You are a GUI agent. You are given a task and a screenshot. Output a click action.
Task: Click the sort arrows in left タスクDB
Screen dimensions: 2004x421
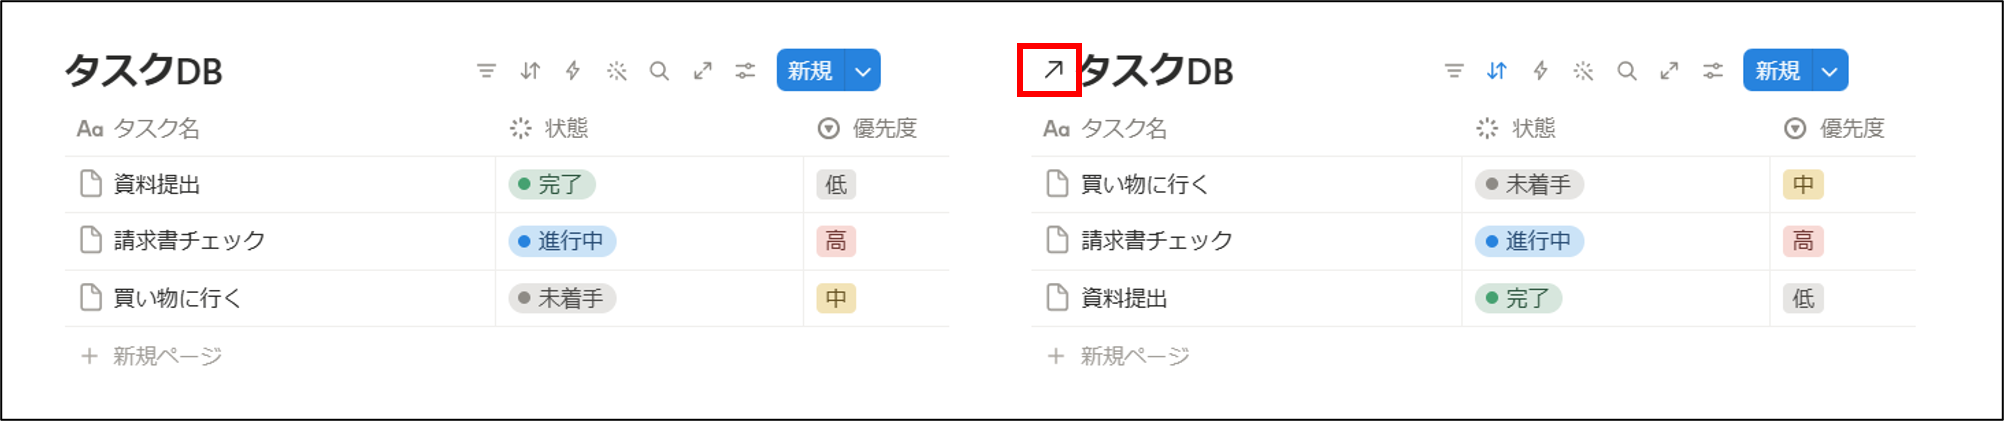[530, 71]
